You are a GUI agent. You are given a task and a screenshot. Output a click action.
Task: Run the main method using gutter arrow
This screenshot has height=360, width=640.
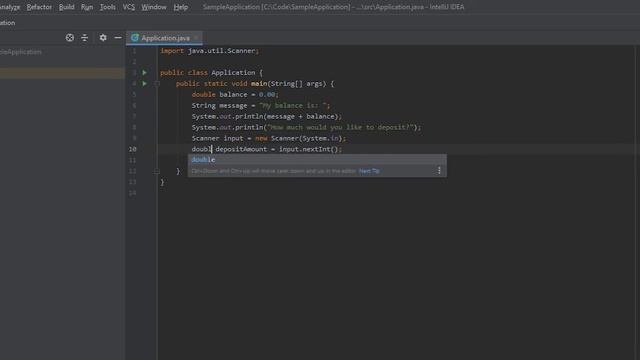(144, 84)
